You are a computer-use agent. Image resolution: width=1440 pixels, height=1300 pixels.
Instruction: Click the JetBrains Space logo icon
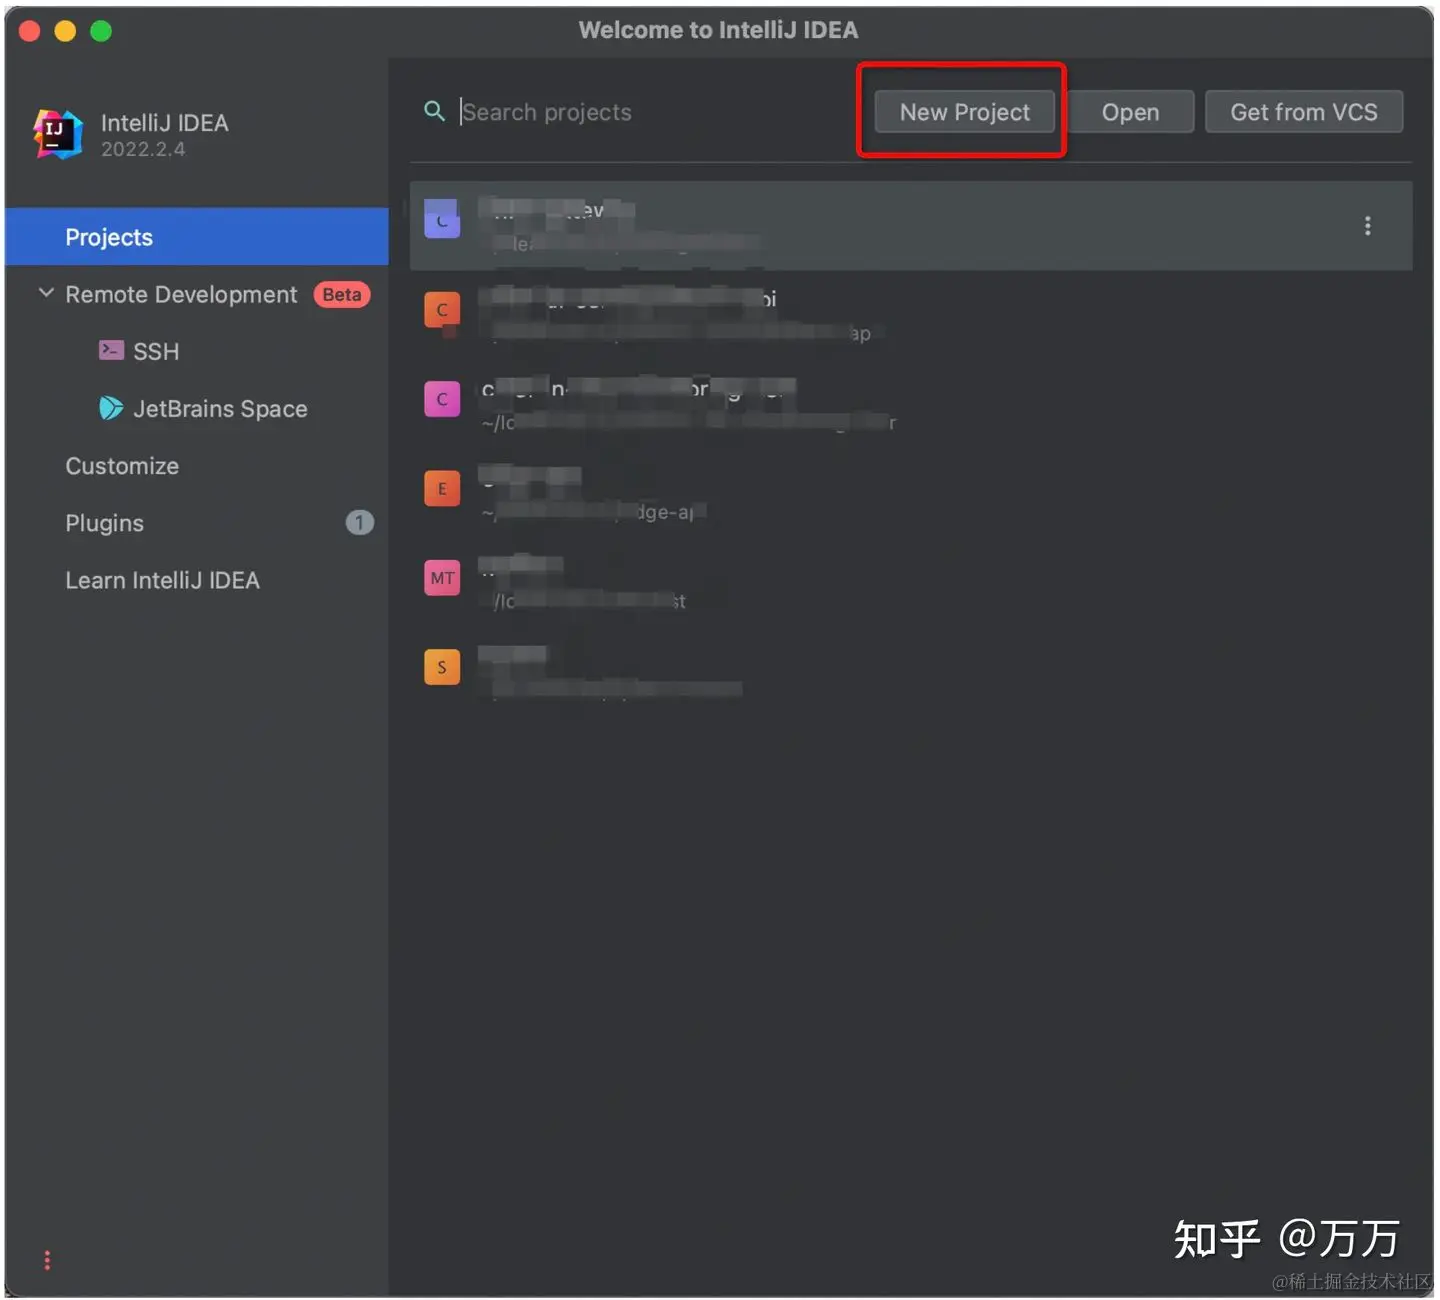point(111,408)
